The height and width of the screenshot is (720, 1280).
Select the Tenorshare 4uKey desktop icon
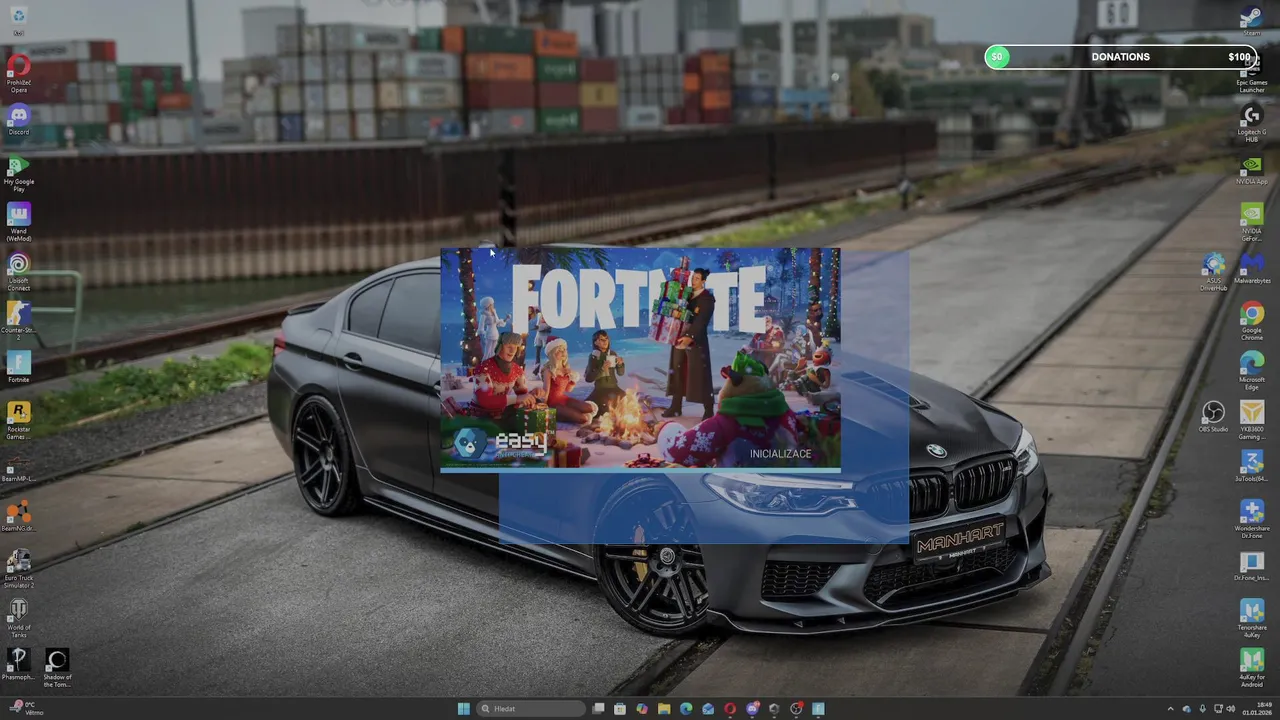pos(1251,617)
